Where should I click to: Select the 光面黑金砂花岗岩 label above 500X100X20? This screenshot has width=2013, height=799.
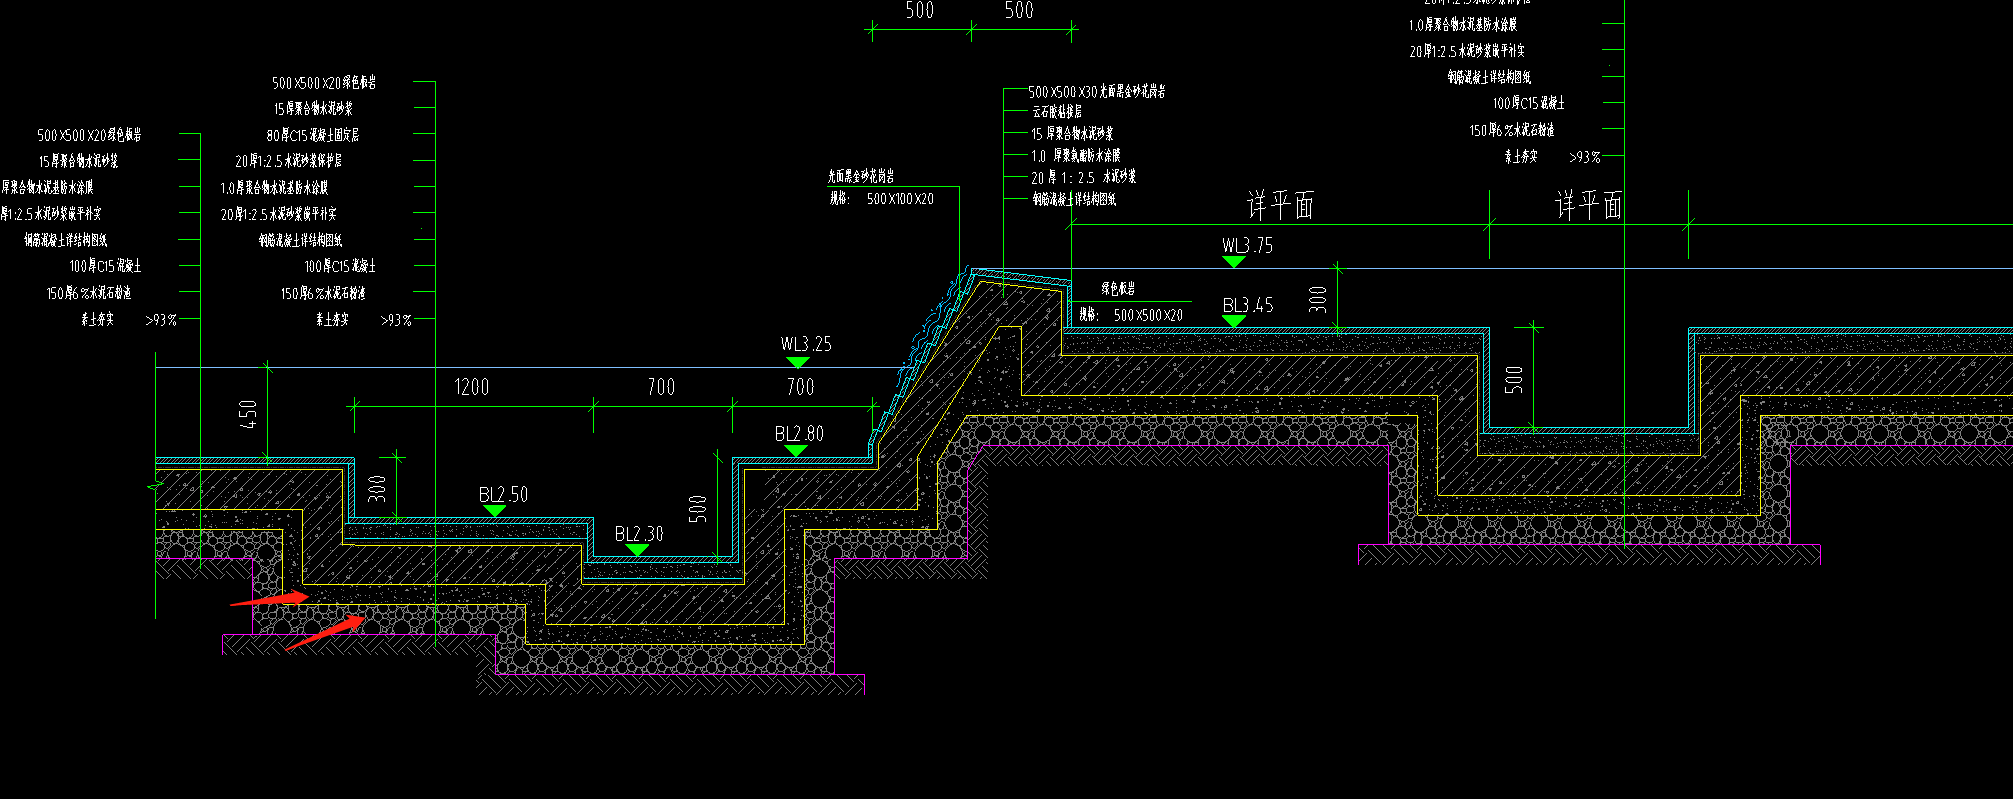click(861, 176)
